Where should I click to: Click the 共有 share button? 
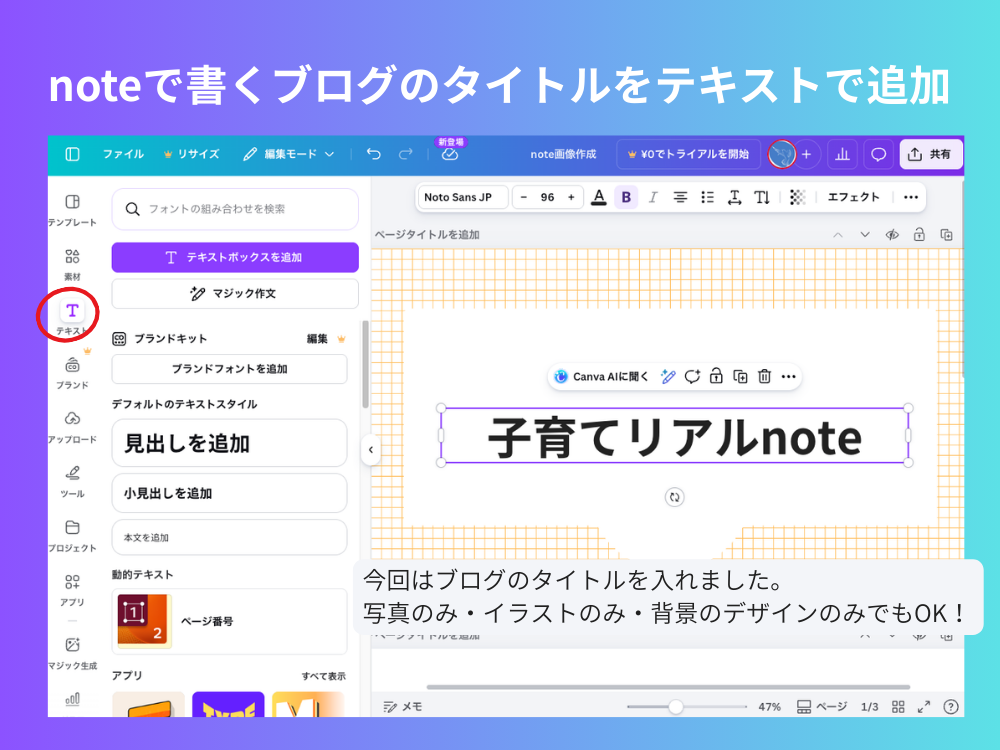pos(930,154)
